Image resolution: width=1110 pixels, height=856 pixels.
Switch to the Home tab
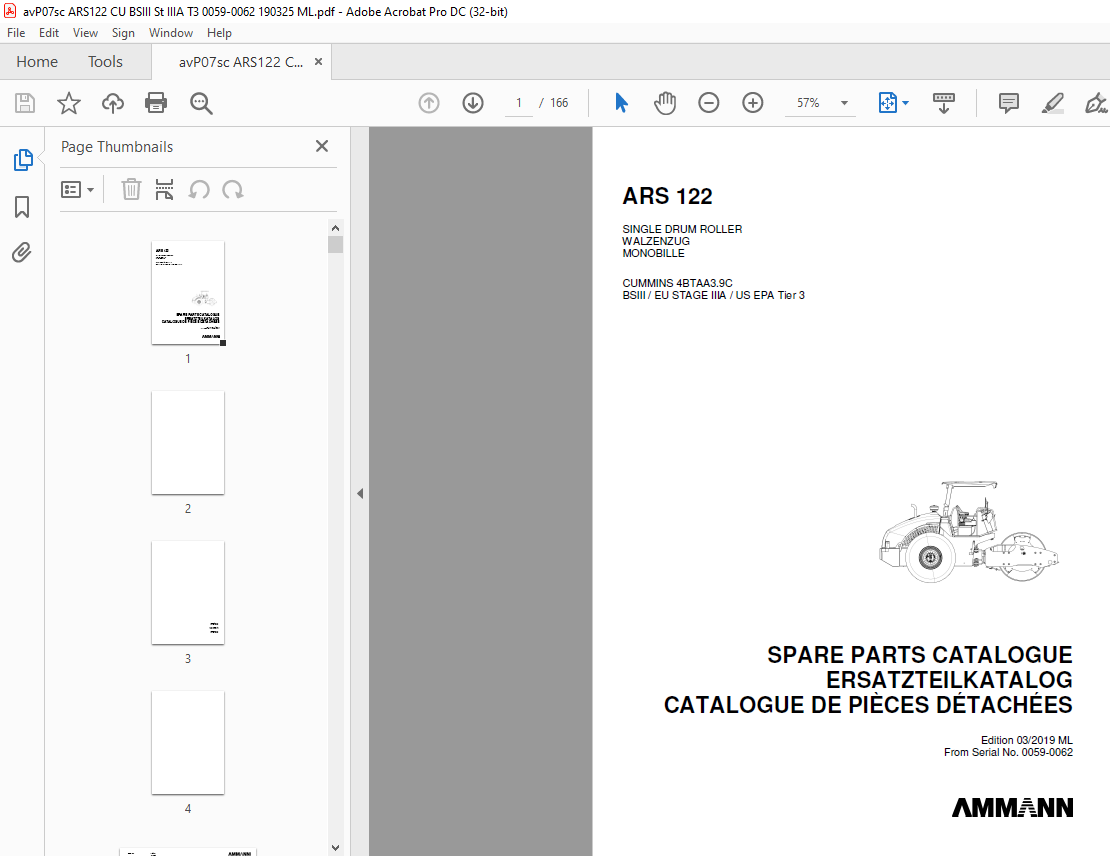coord(37,62)
